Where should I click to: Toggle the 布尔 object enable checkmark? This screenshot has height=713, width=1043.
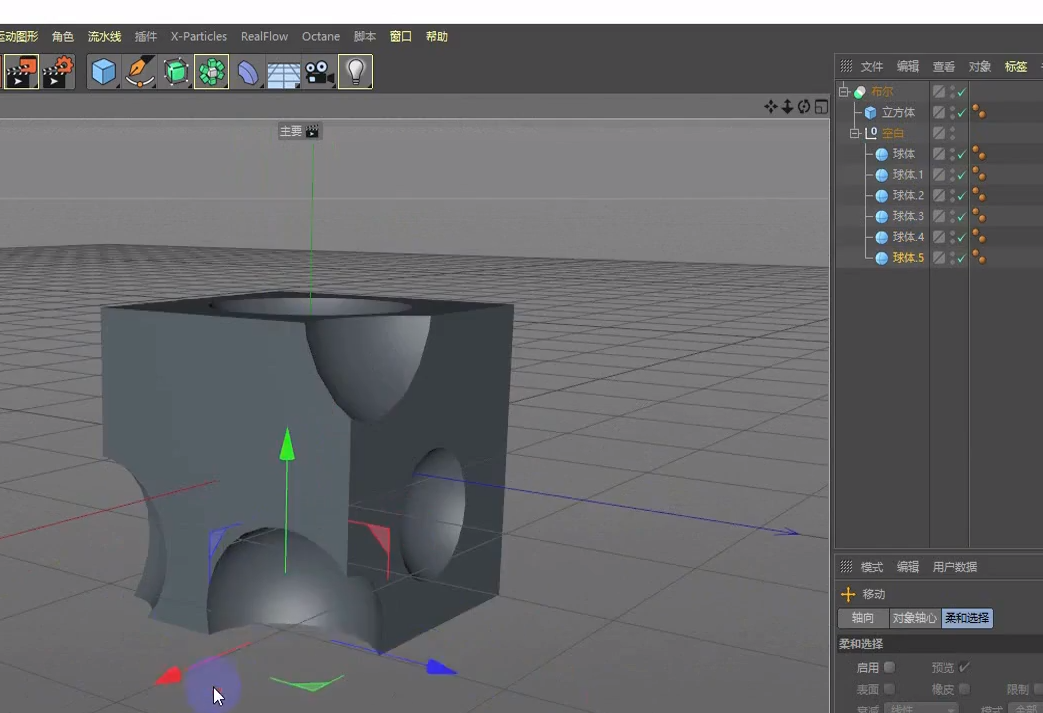pyautogui.click(x=961, y=92)
